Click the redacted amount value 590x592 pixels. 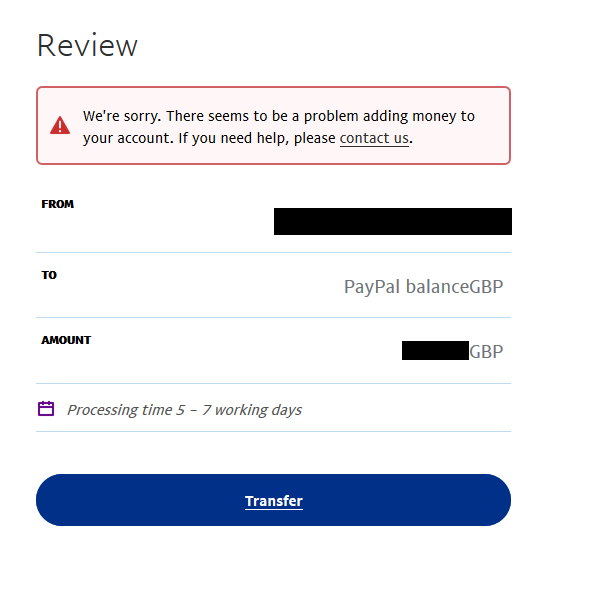click(435, 350)
